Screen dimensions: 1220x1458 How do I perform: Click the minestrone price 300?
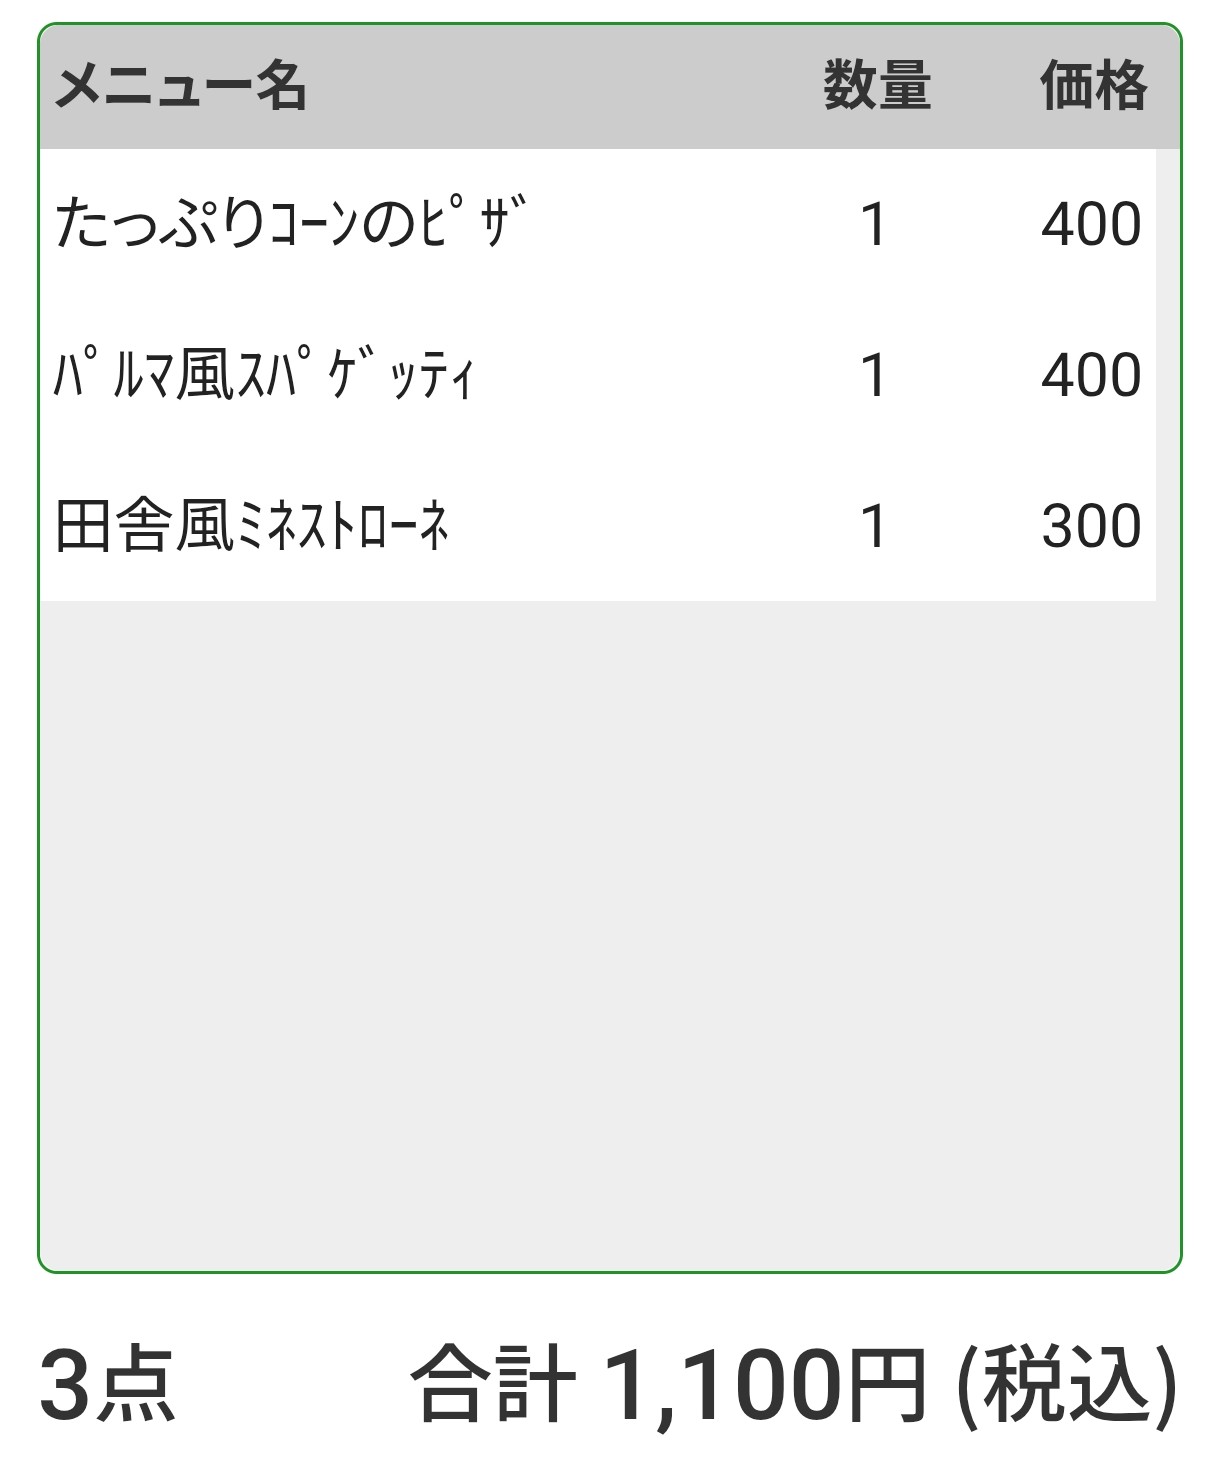tap(1091, 526)
